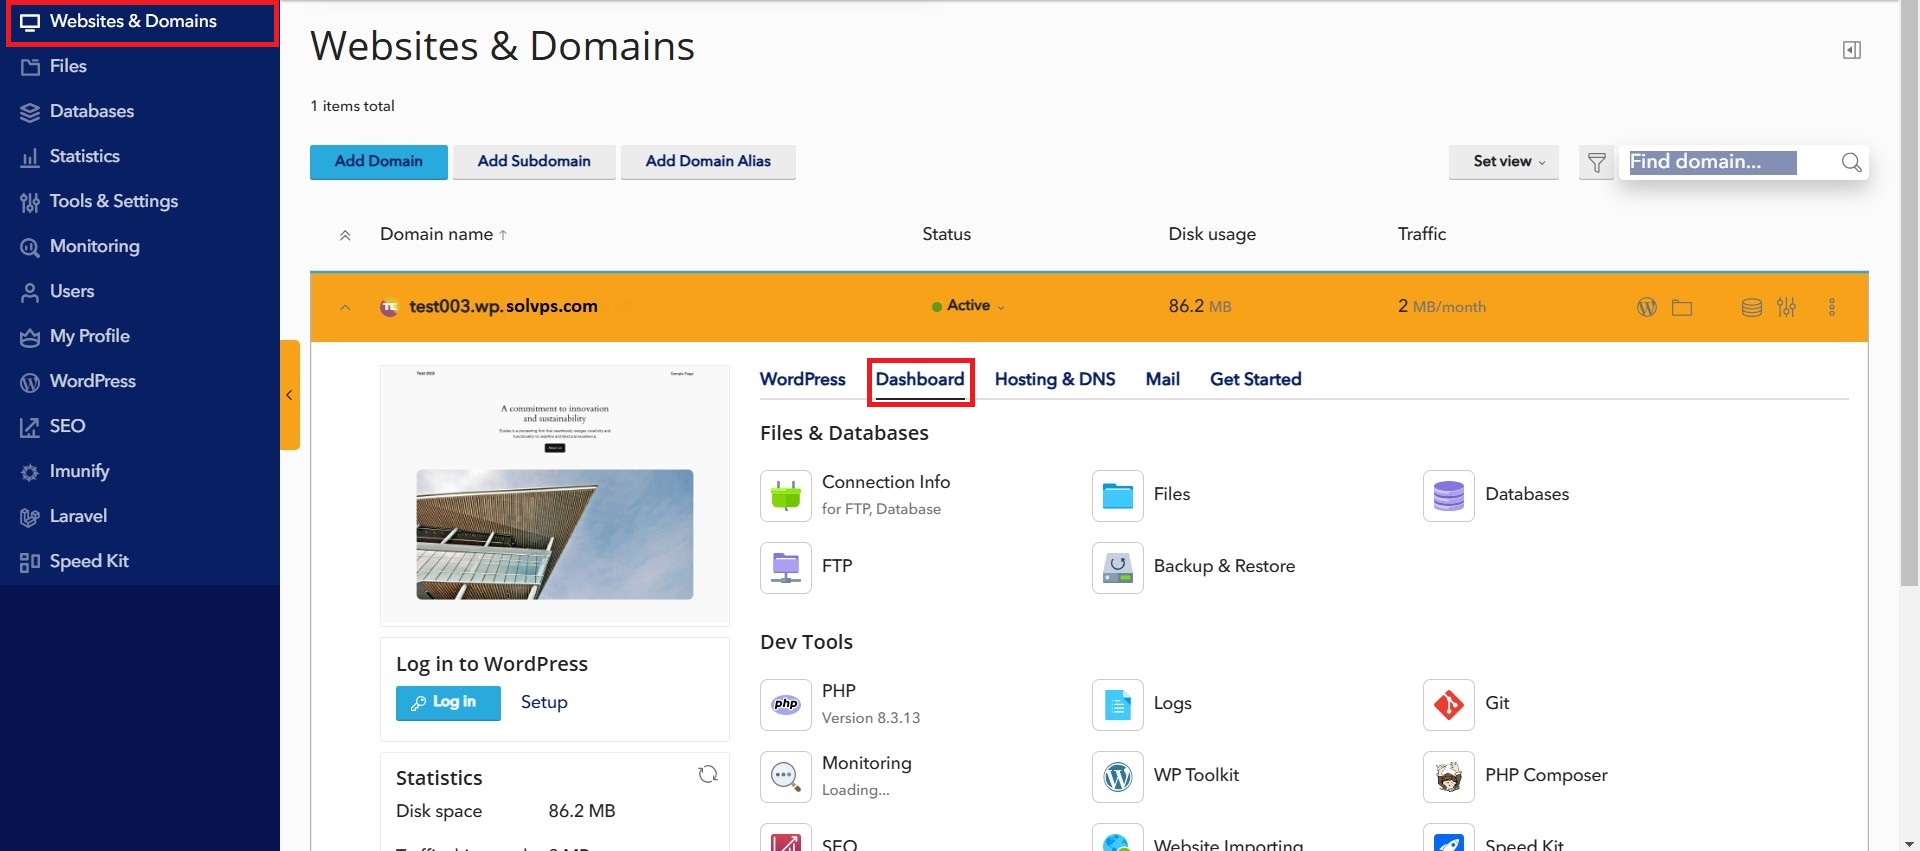Open the Set view dropdown
1920x851 pixels.
(1504, 162)
